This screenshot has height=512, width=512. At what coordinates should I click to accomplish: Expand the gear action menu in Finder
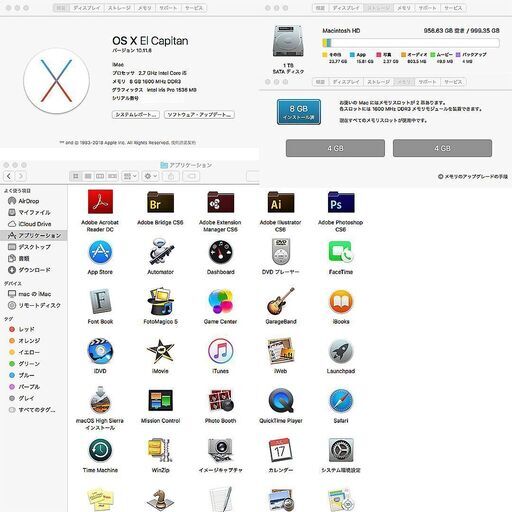[150, 176]
